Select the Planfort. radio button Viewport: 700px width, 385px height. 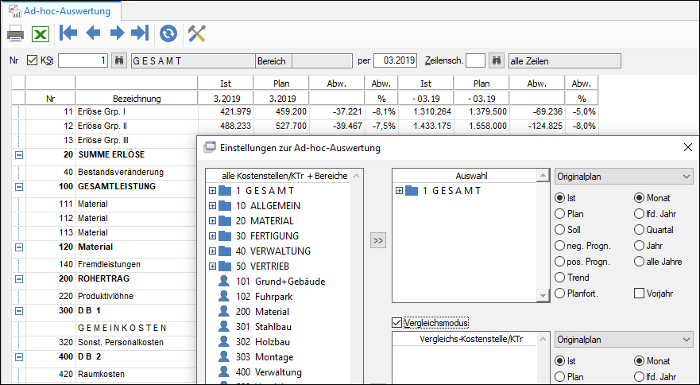pos(559,293)
